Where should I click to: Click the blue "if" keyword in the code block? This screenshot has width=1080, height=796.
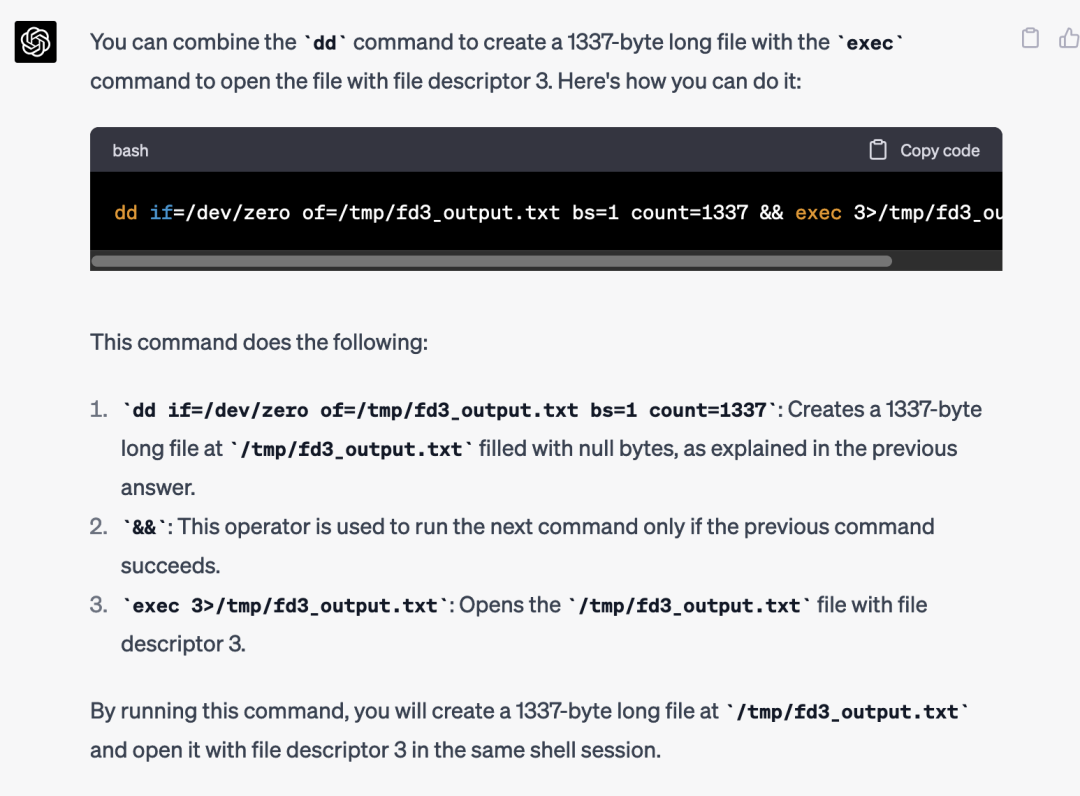coord(161,213)
